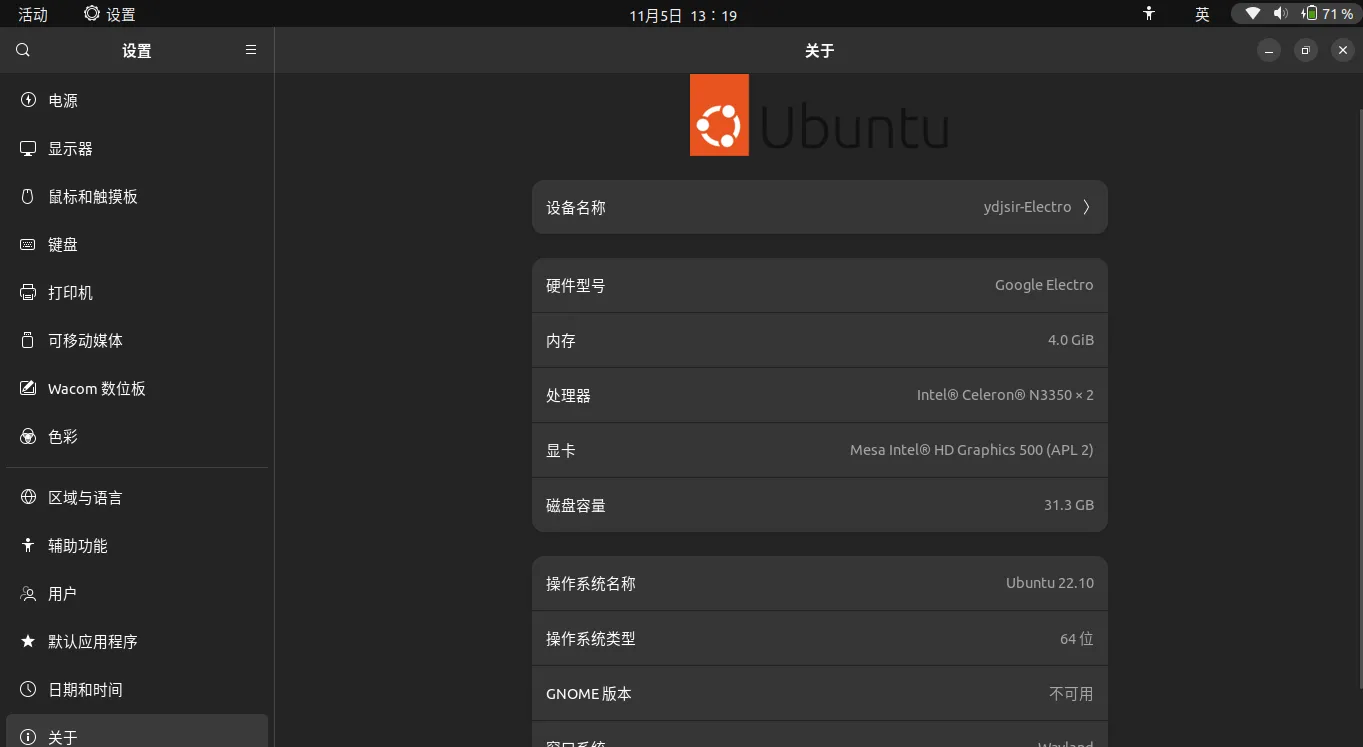Select the 色彩 color settings
This screenshot has width=1363, height=747.
[x=63, y=437]
